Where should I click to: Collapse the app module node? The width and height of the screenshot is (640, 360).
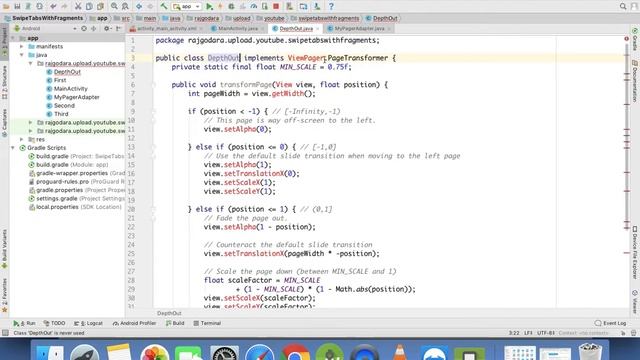tap(13, 38)
